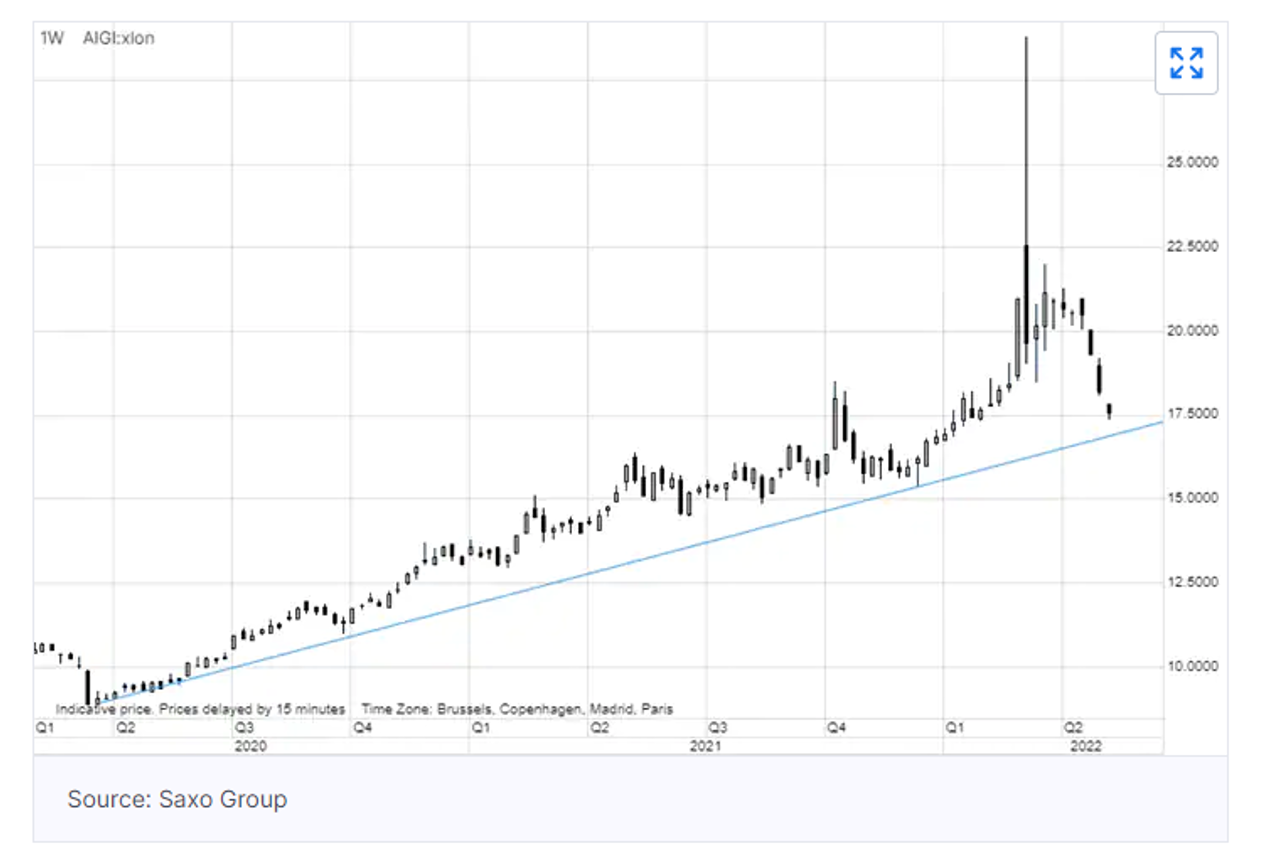The height and width of the screenshot is (868, 1264).
Task: Select the 2020 year label on time axis
Action: point(250,746)
